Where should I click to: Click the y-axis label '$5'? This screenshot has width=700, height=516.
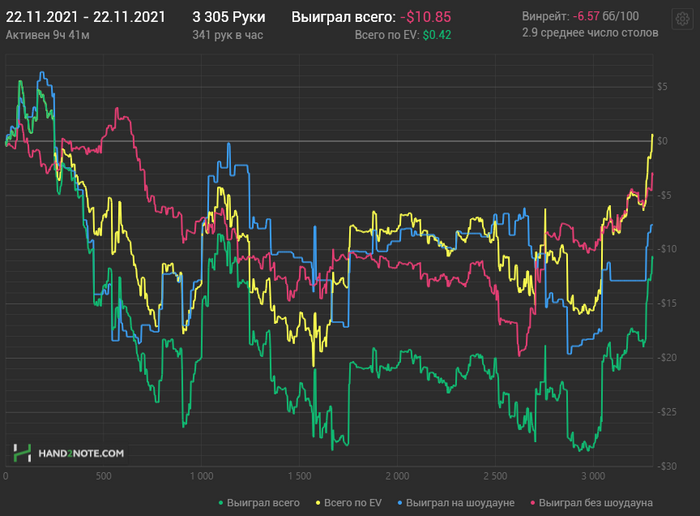[x=662, y=87]
